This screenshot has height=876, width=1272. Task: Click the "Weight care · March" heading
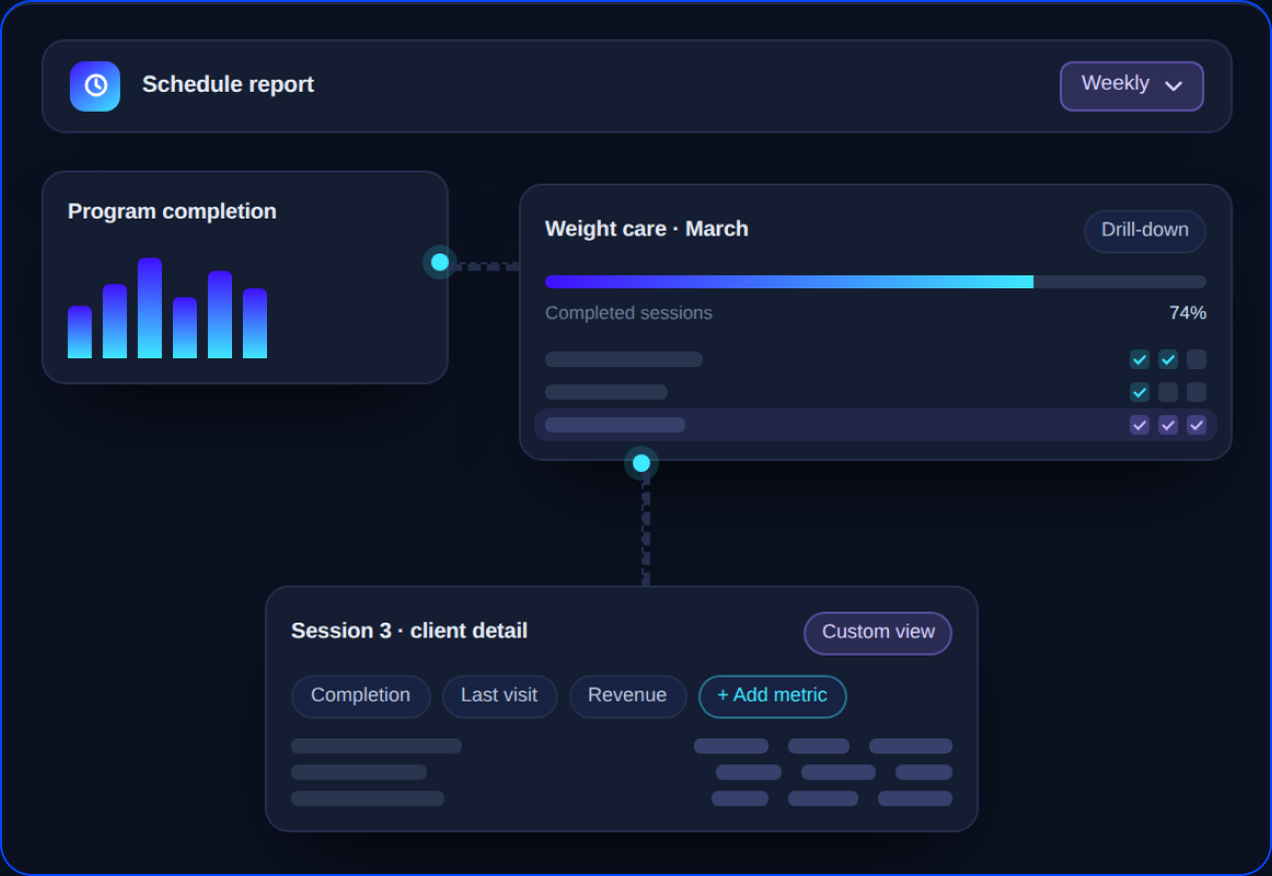click(646, 229)
